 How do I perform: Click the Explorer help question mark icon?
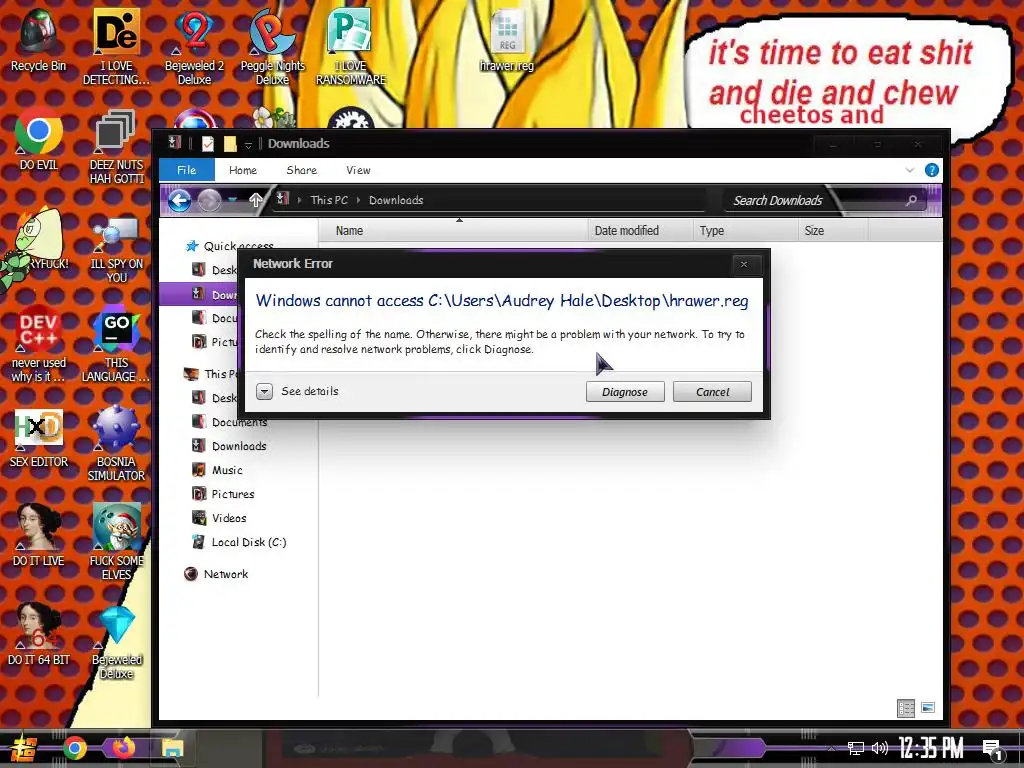click(x=932, y=170)
